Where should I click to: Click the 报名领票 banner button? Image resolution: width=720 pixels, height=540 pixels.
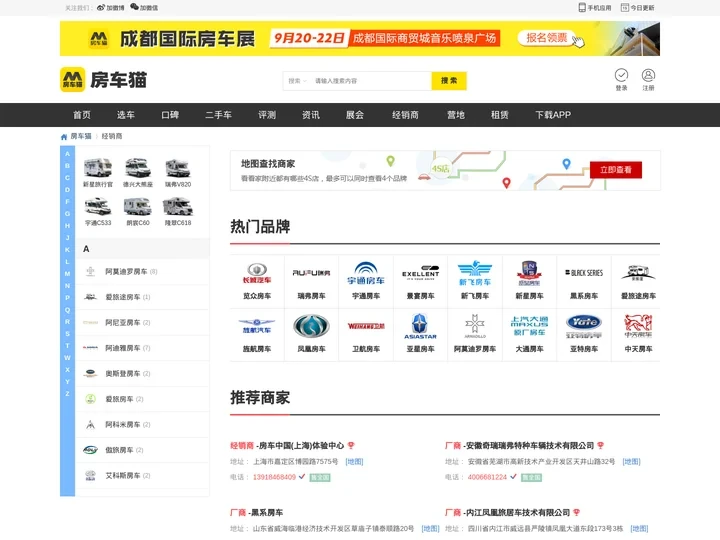tap(546, 38)
